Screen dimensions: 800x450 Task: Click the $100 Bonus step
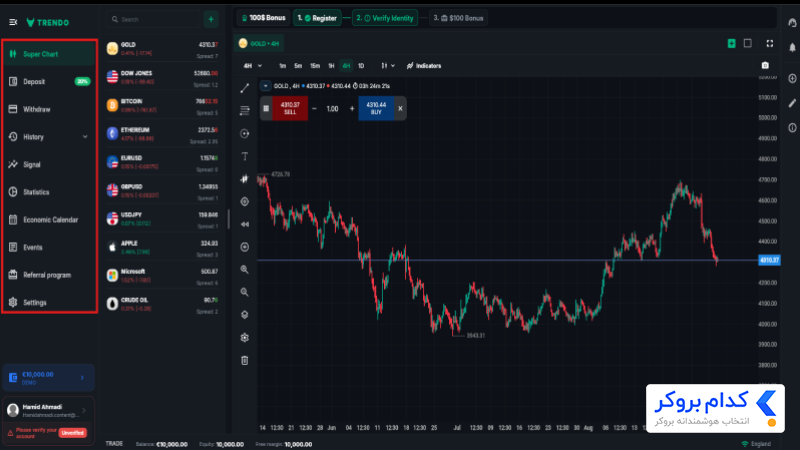coord(458,18)
